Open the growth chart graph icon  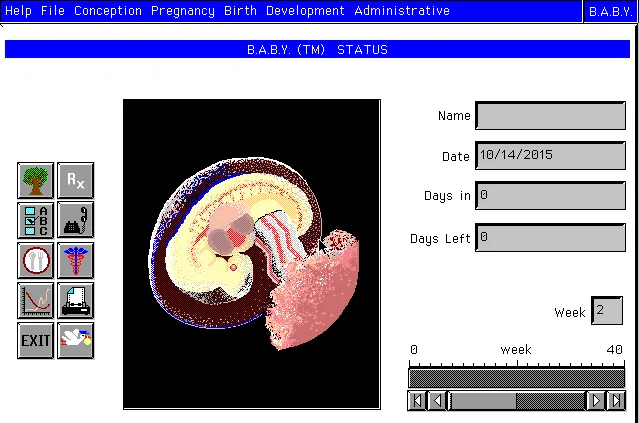[35, 300]
